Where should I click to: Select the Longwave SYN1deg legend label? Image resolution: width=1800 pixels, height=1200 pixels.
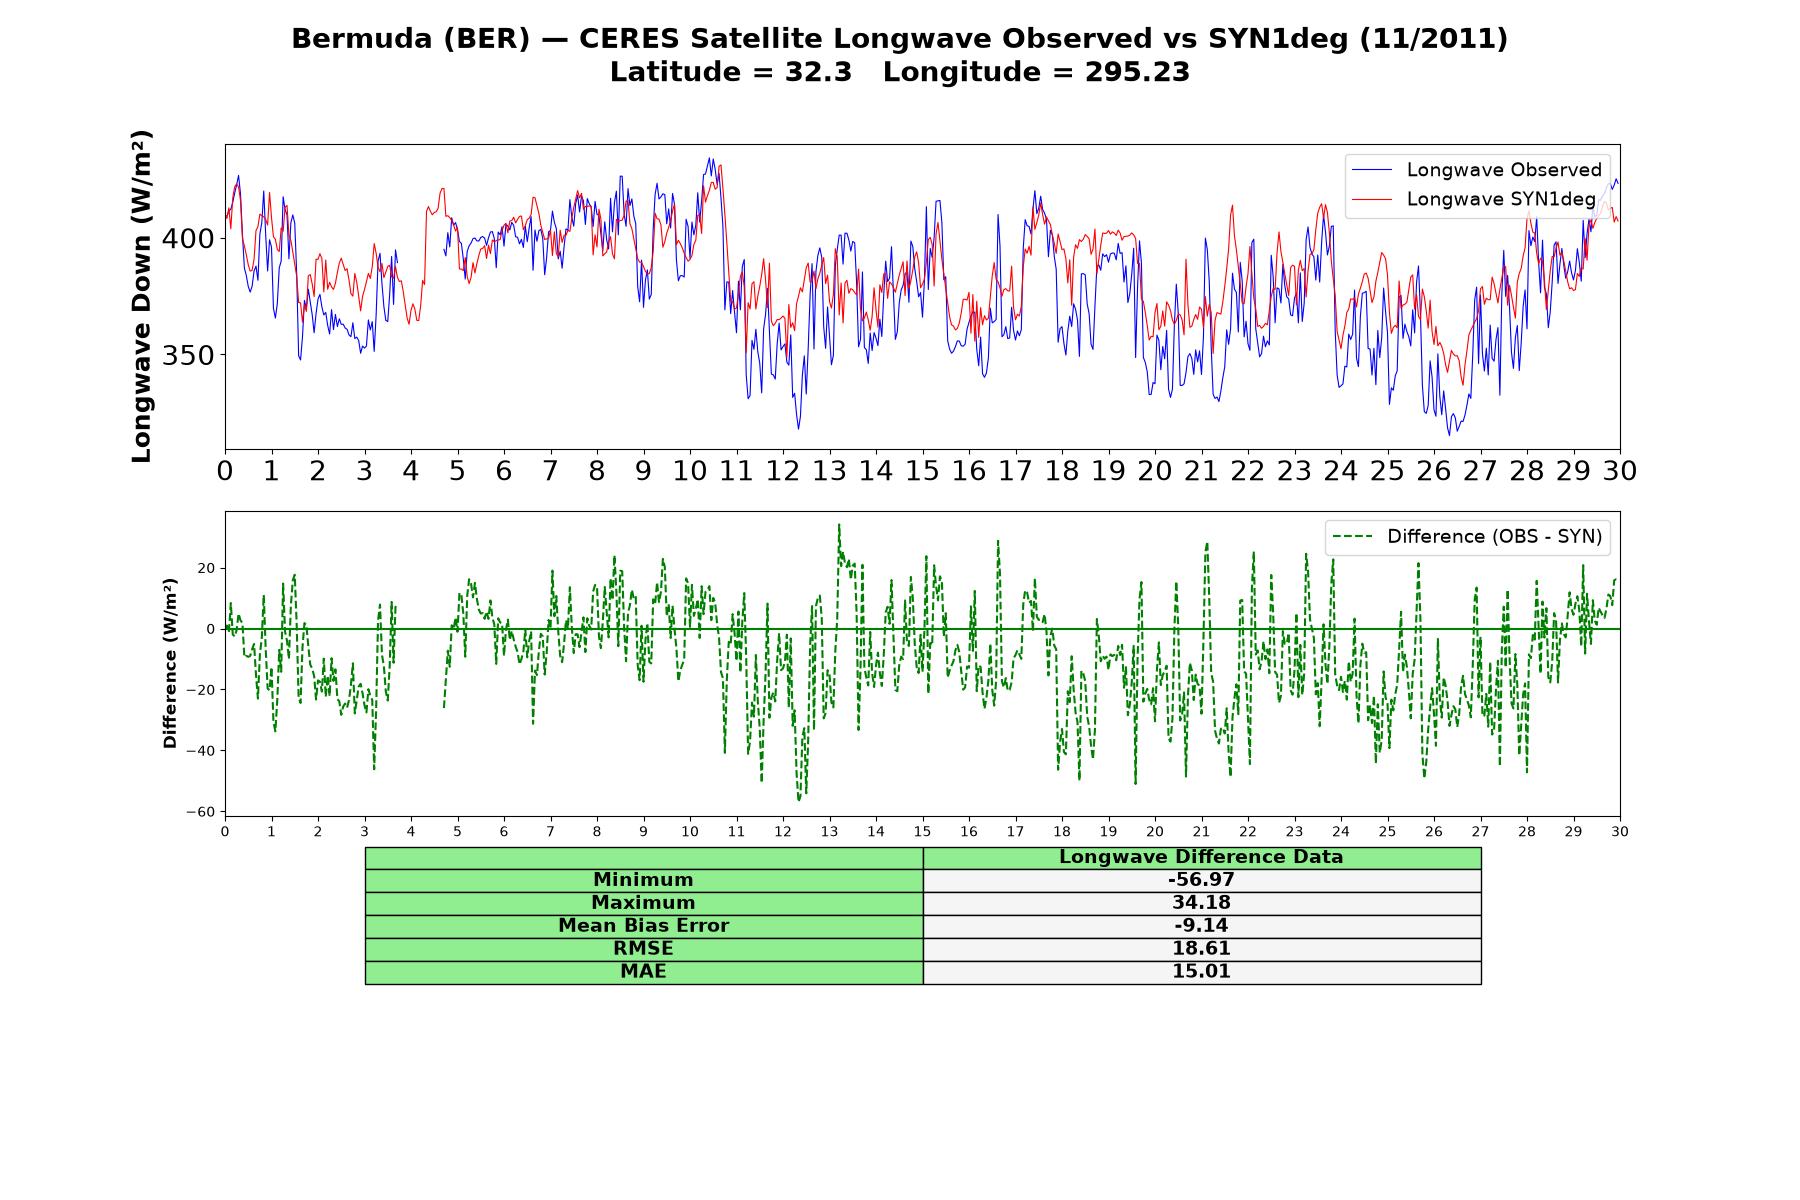pyautogui.click(x=1501, y=199)
